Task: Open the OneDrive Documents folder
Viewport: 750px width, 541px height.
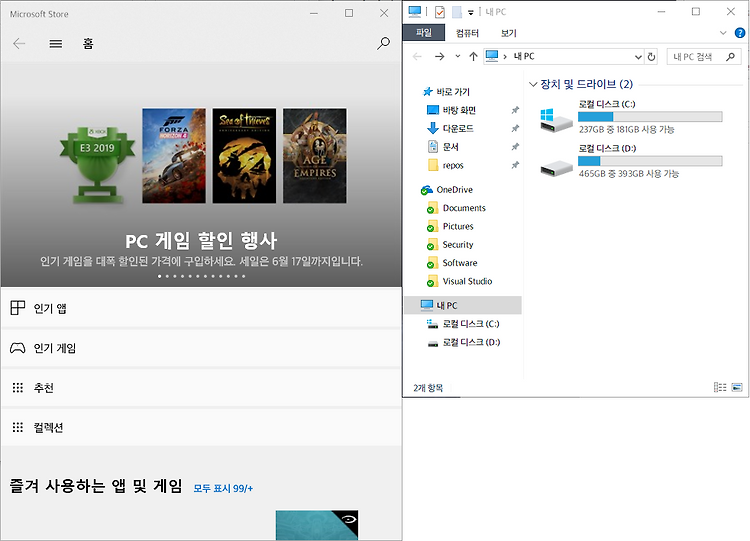Action: click(x=463, y=208)
